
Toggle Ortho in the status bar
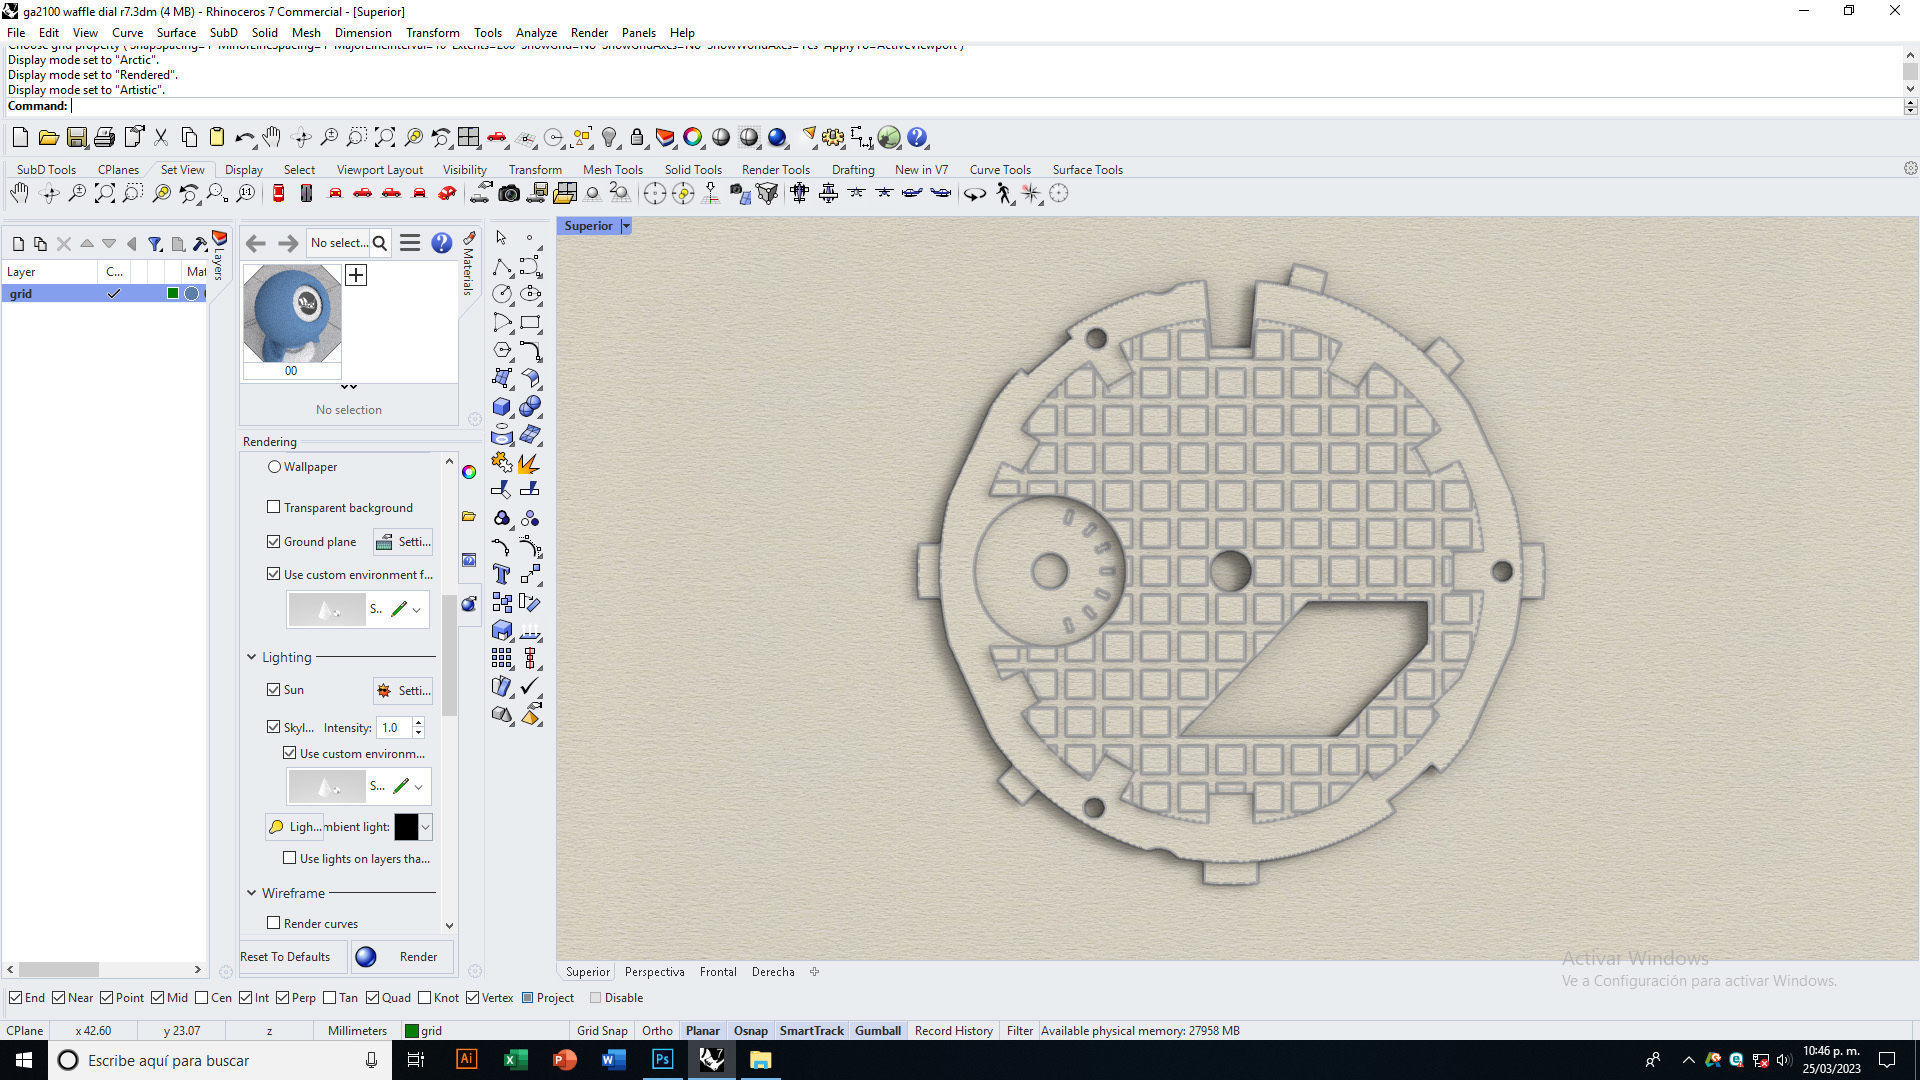(x=657, y=1030)
